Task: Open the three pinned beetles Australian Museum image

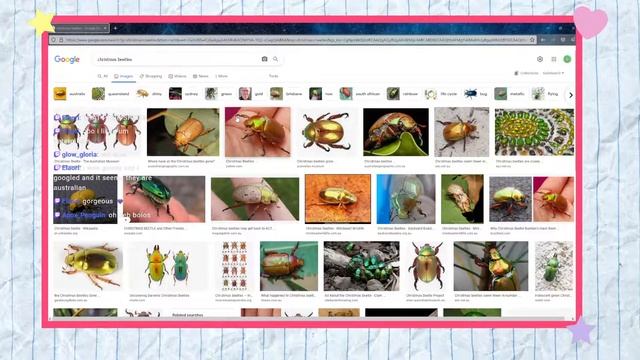Action: pos(97,132)
